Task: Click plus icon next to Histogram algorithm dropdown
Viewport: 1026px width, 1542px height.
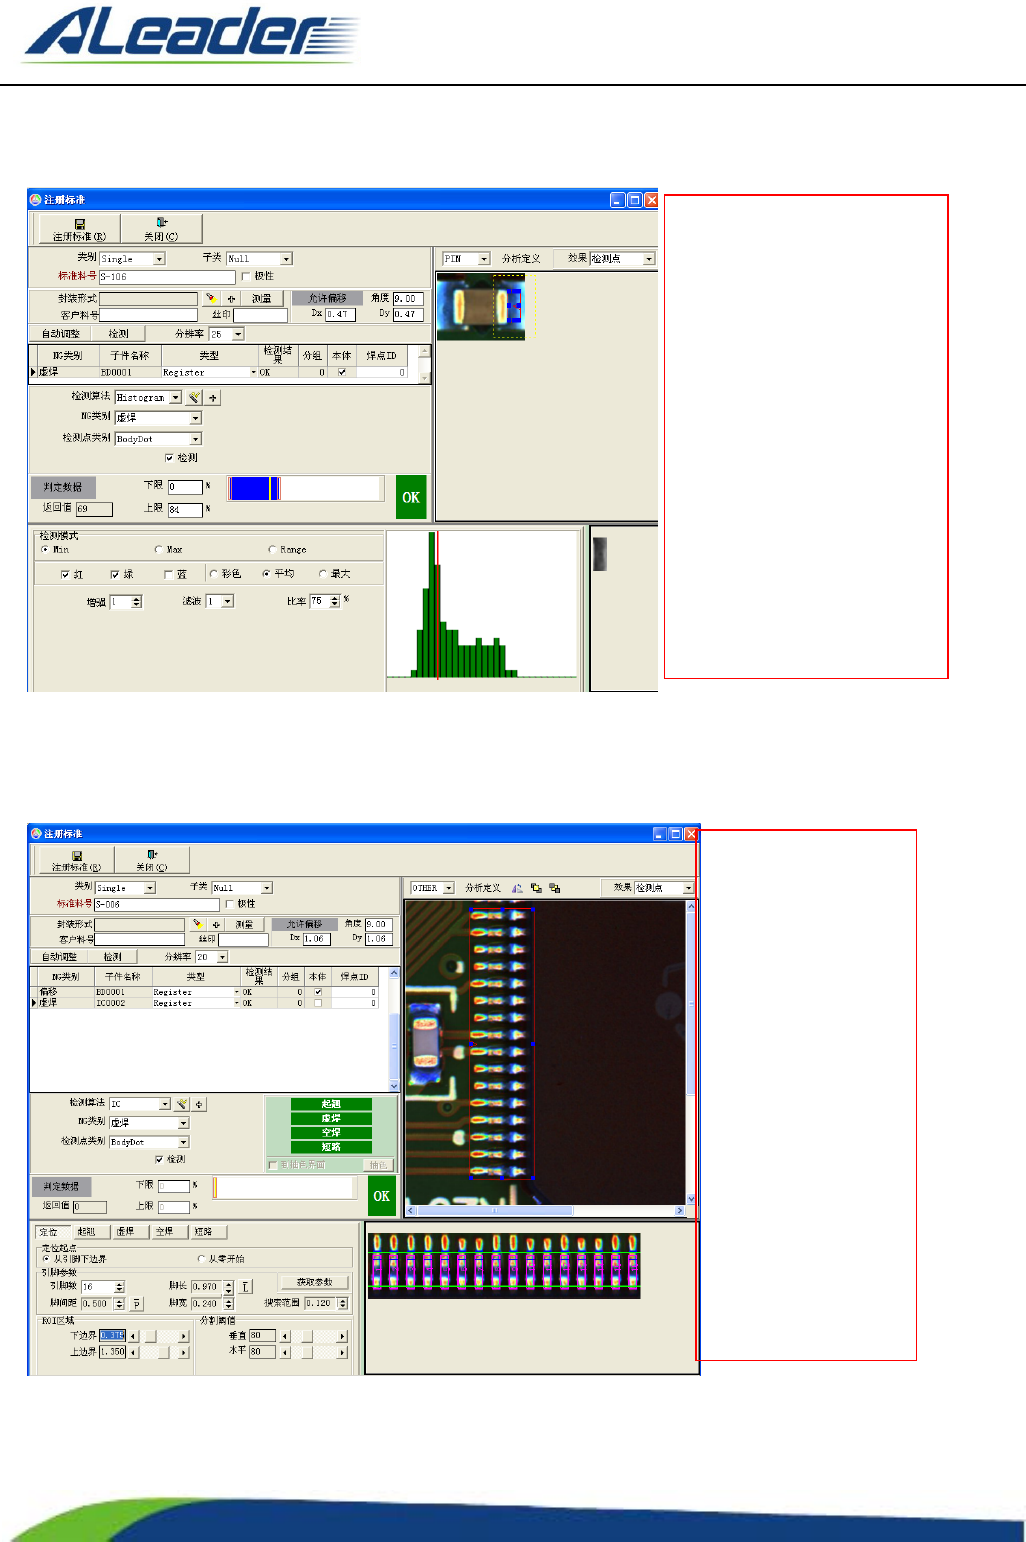Action: [213, 397]
